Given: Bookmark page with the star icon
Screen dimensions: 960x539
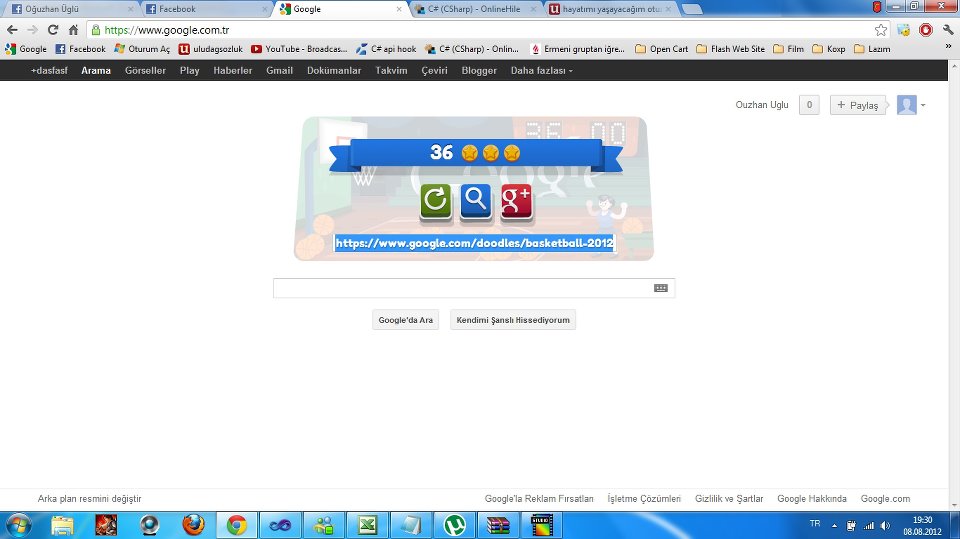Looking at the screenshot, I should (880, 30).
